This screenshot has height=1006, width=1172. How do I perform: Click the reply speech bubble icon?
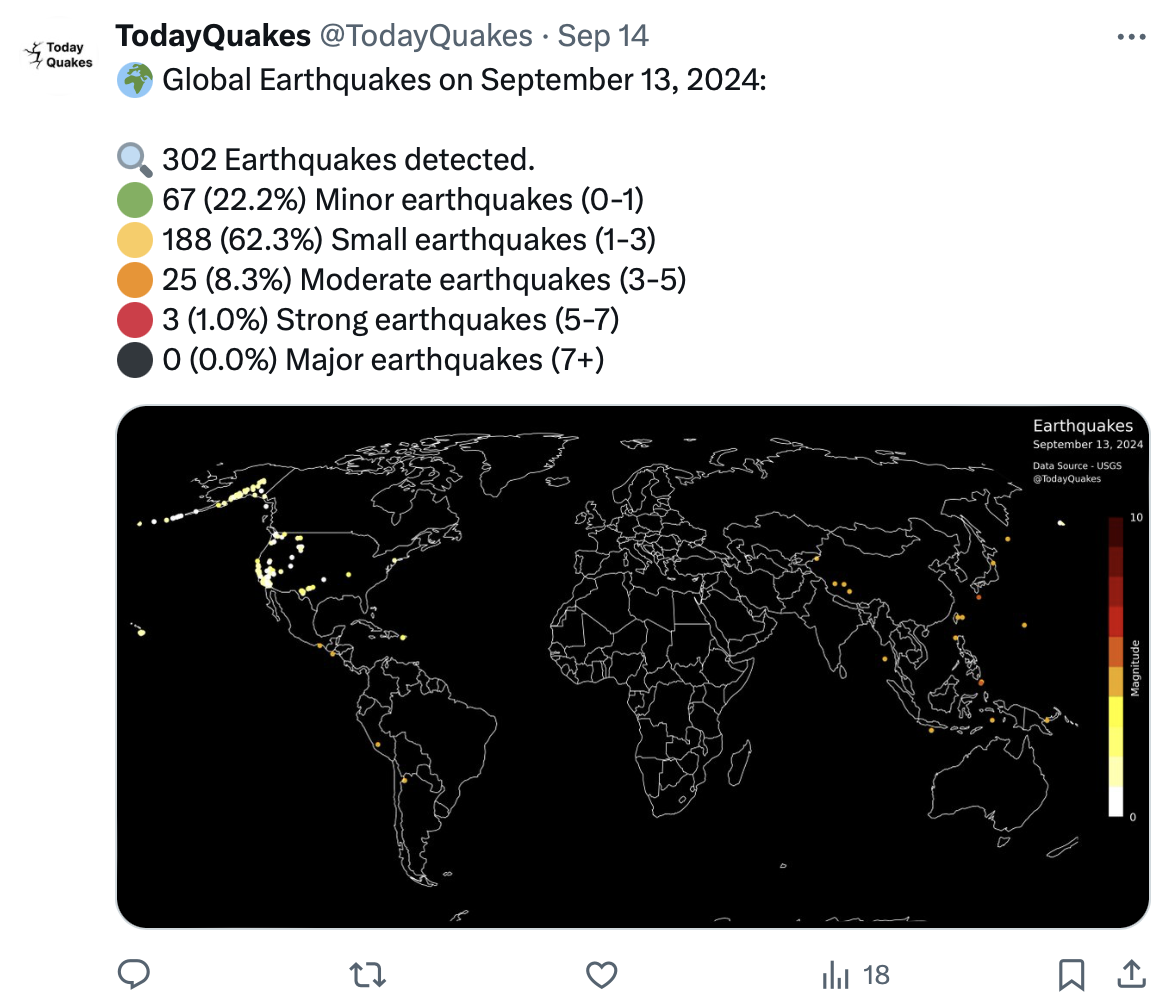click(x=134, y=973)
